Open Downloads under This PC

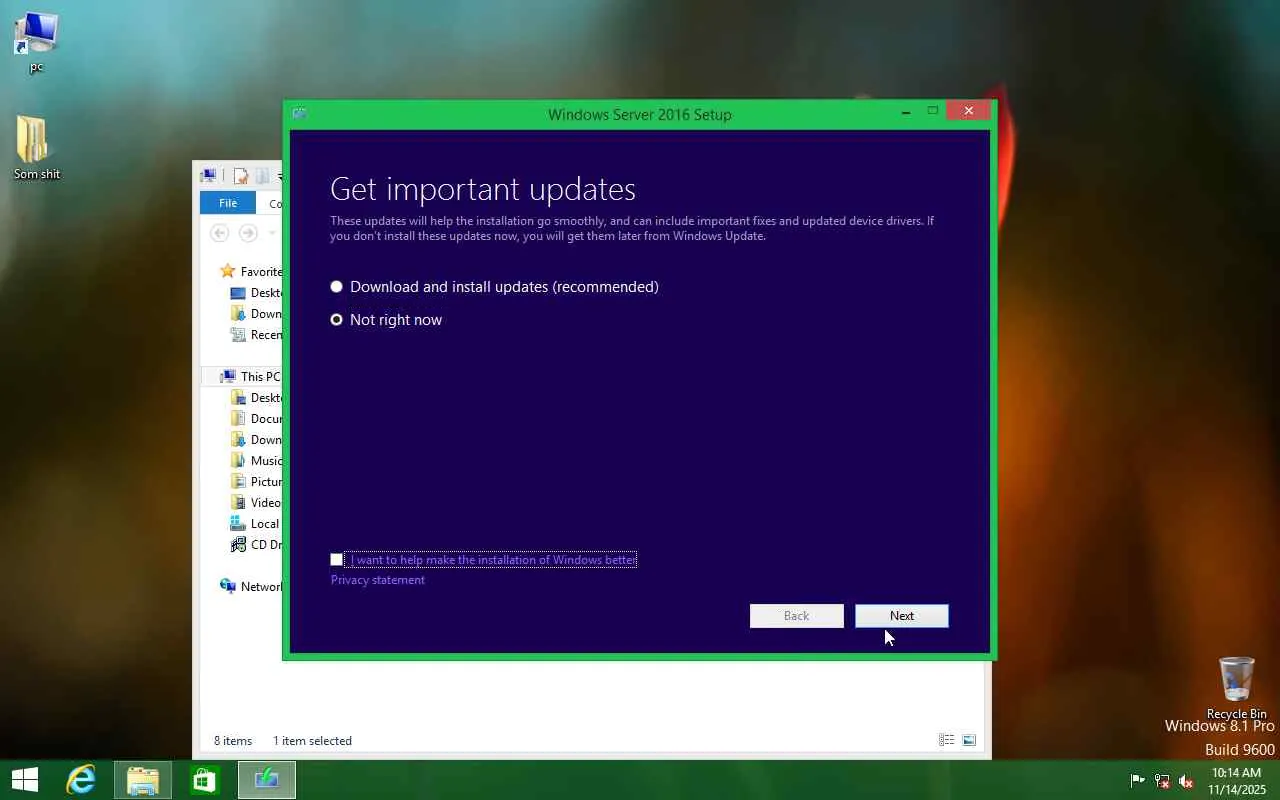[257, 440]
